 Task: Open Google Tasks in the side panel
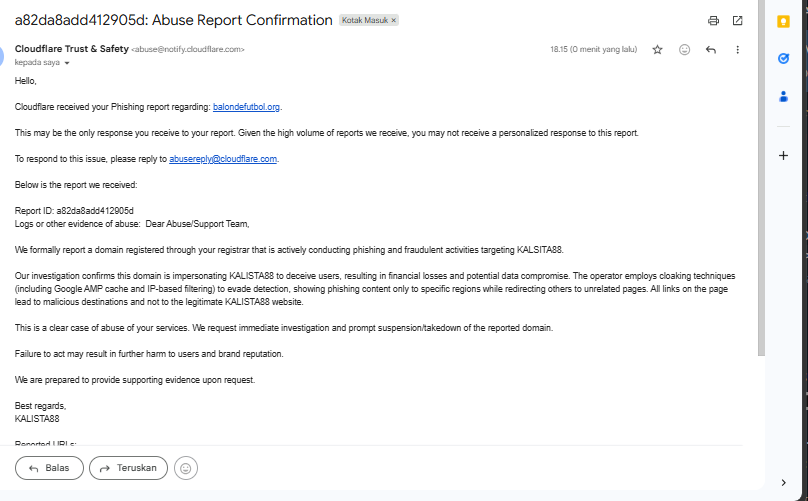coord(783,59)
